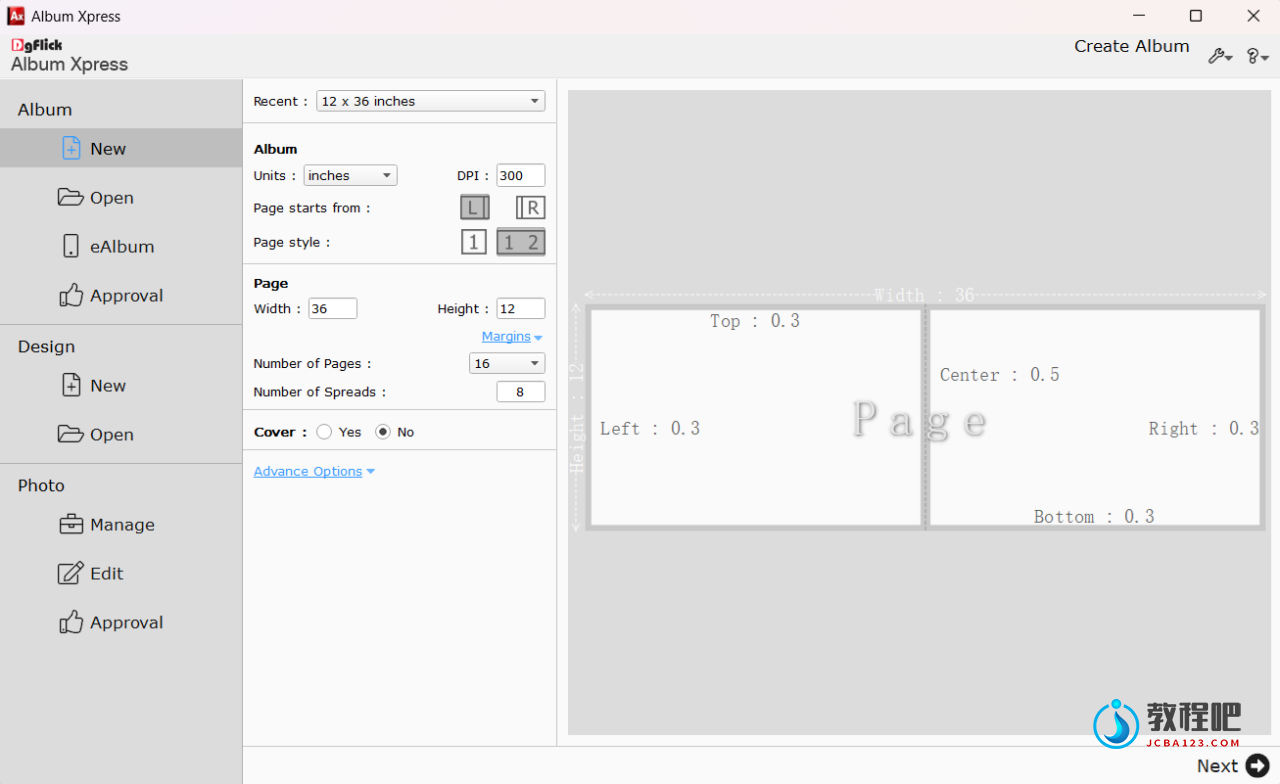1280x784 pixels.
Task: Click the DgFlick Album Xpress logo
Action: click(69, 56)
